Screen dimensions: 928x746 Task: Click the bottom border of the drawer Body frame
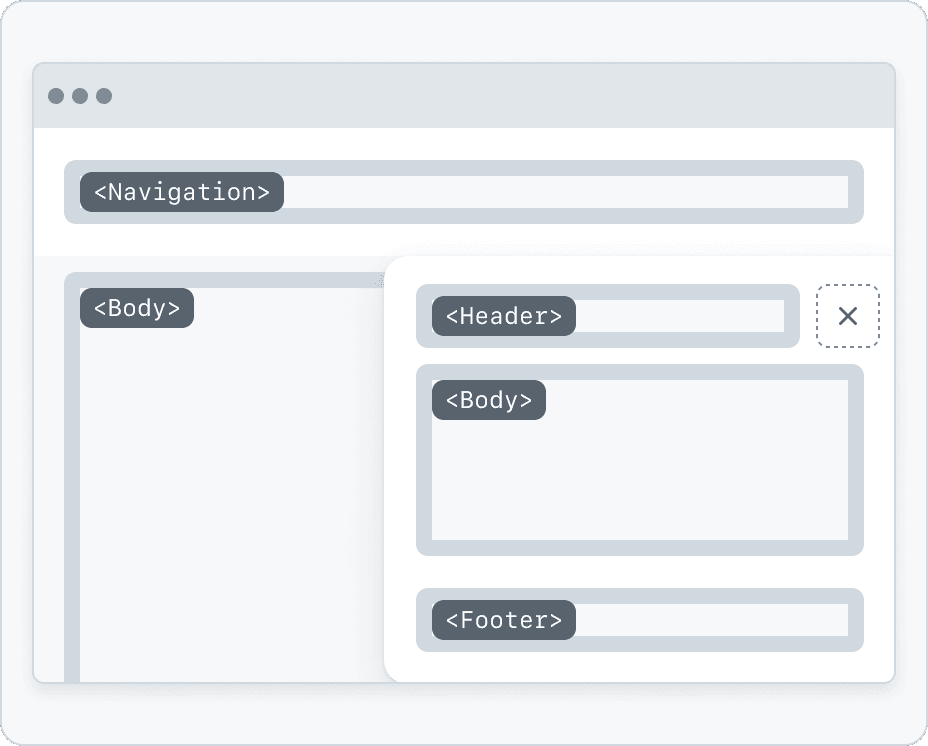coord(640,548)
